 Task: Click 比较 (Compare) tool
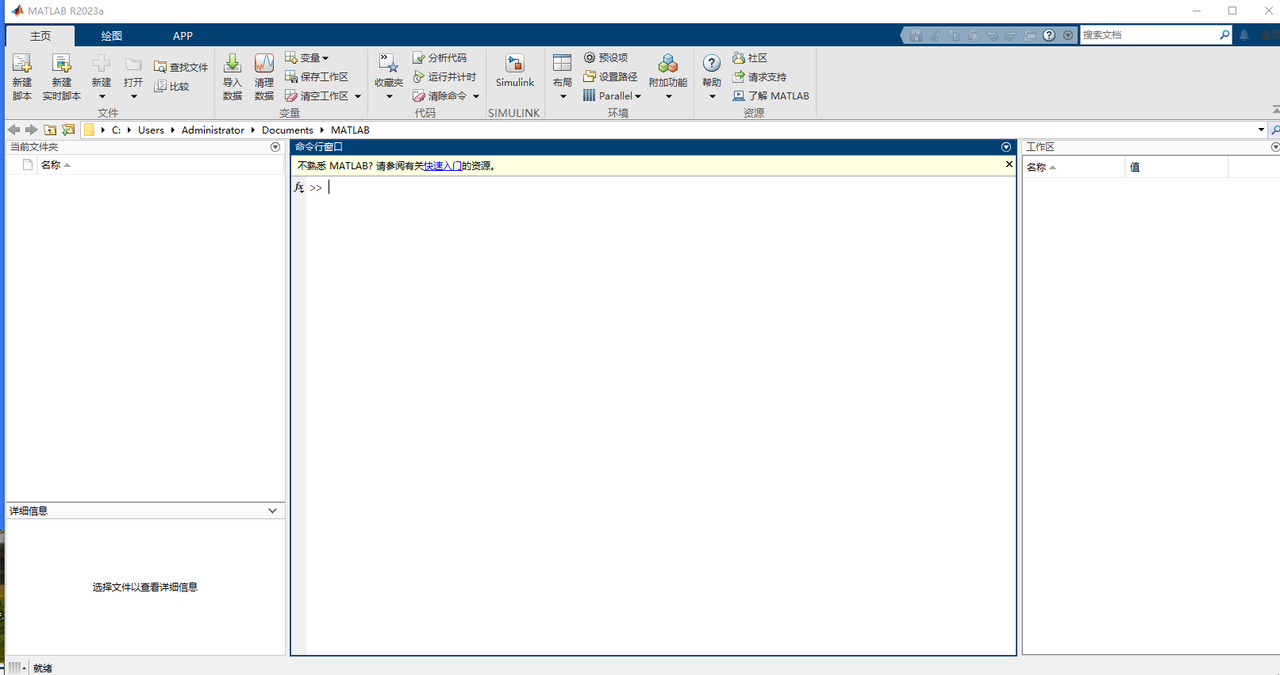click(172, 86)
